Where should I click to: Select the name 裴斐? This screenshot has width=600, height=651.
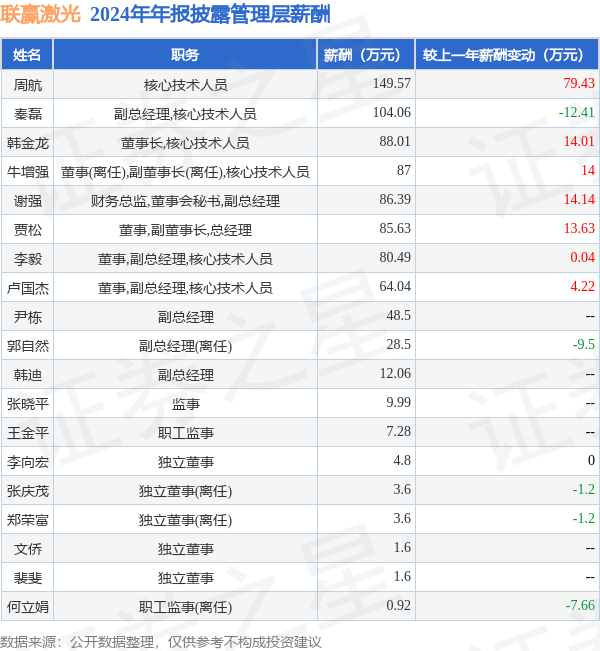(28, 578)
